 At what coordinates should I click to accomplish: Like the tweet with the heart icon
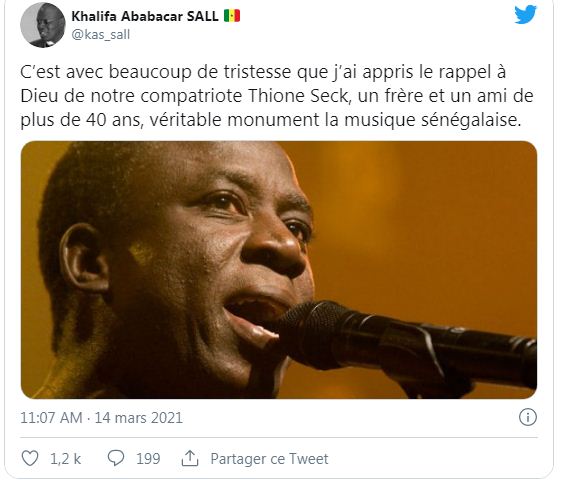click(30, 458)
